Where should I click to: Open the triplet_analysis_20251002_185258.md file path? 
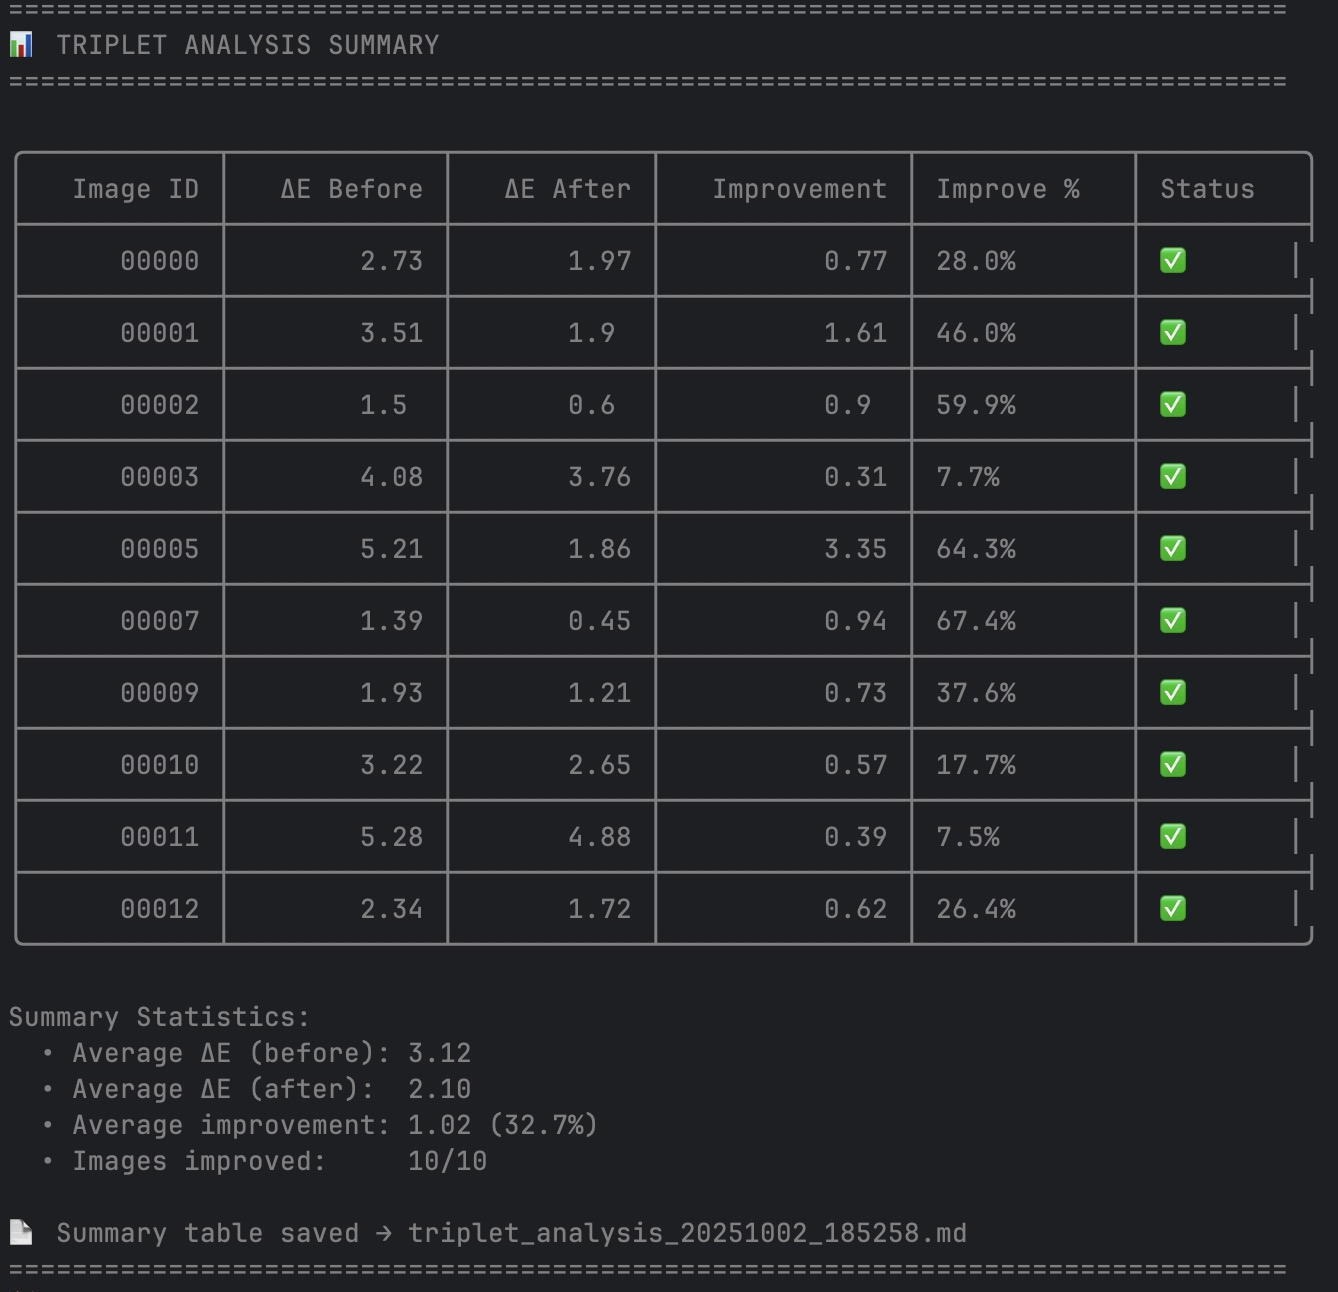(687, 1233)
